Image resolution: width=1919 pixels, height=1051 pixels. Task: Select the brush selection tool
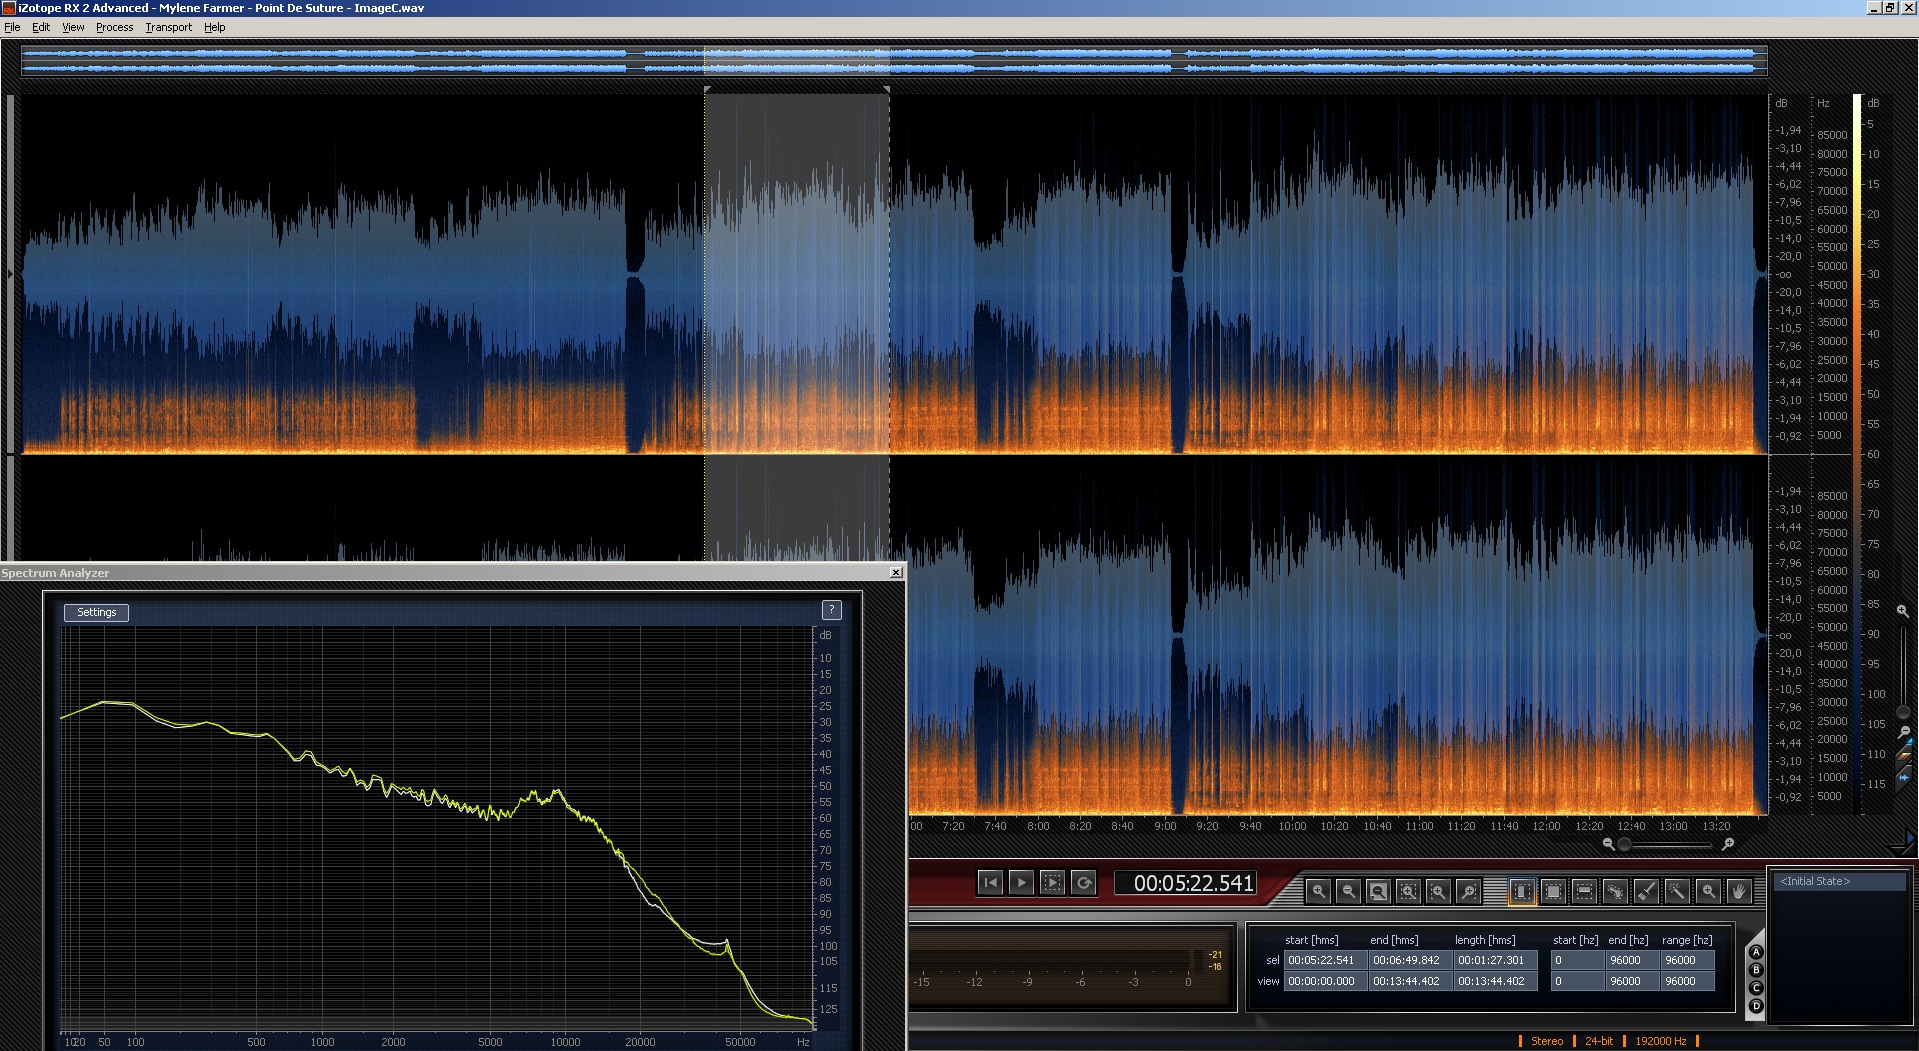coord(1646,891)
